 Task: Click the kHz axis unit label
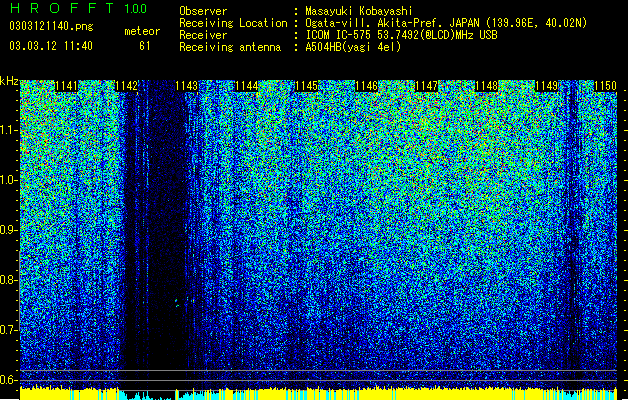[x=9, y=81]
